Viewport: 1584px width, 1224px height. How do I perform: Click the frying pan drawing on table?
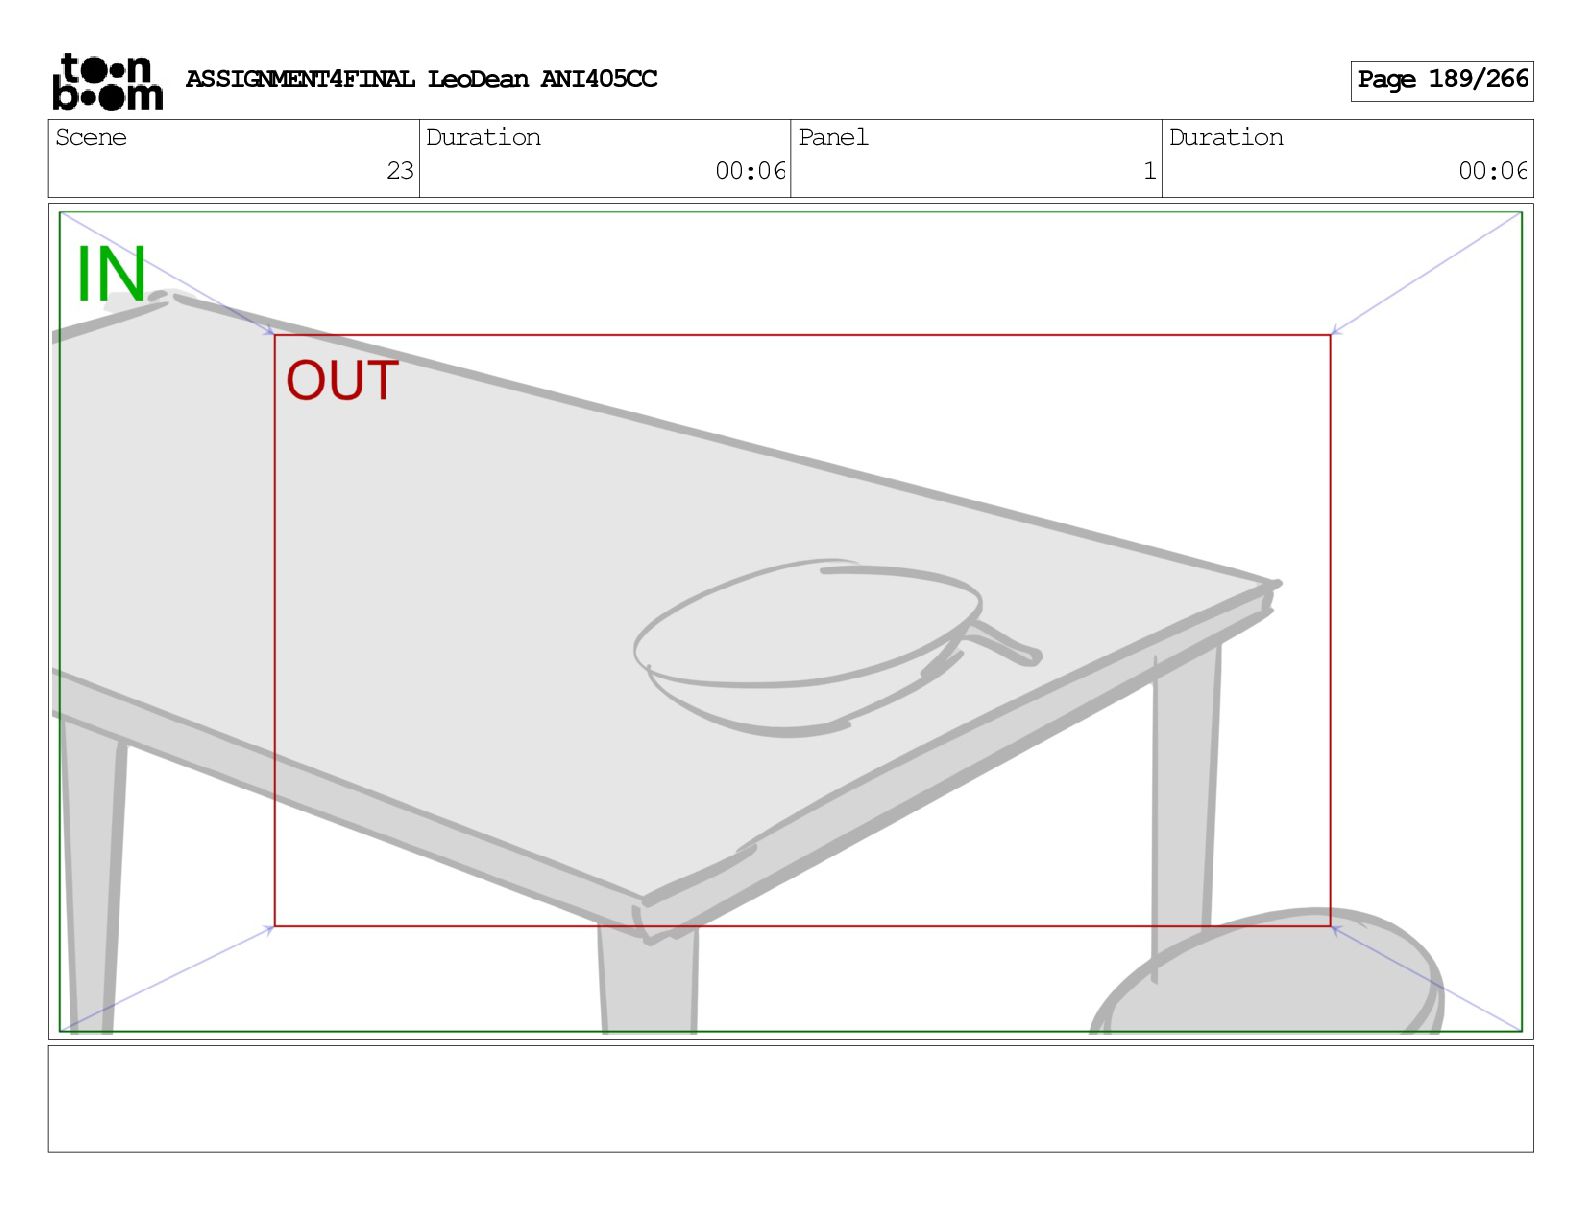[x=837, y=647]
